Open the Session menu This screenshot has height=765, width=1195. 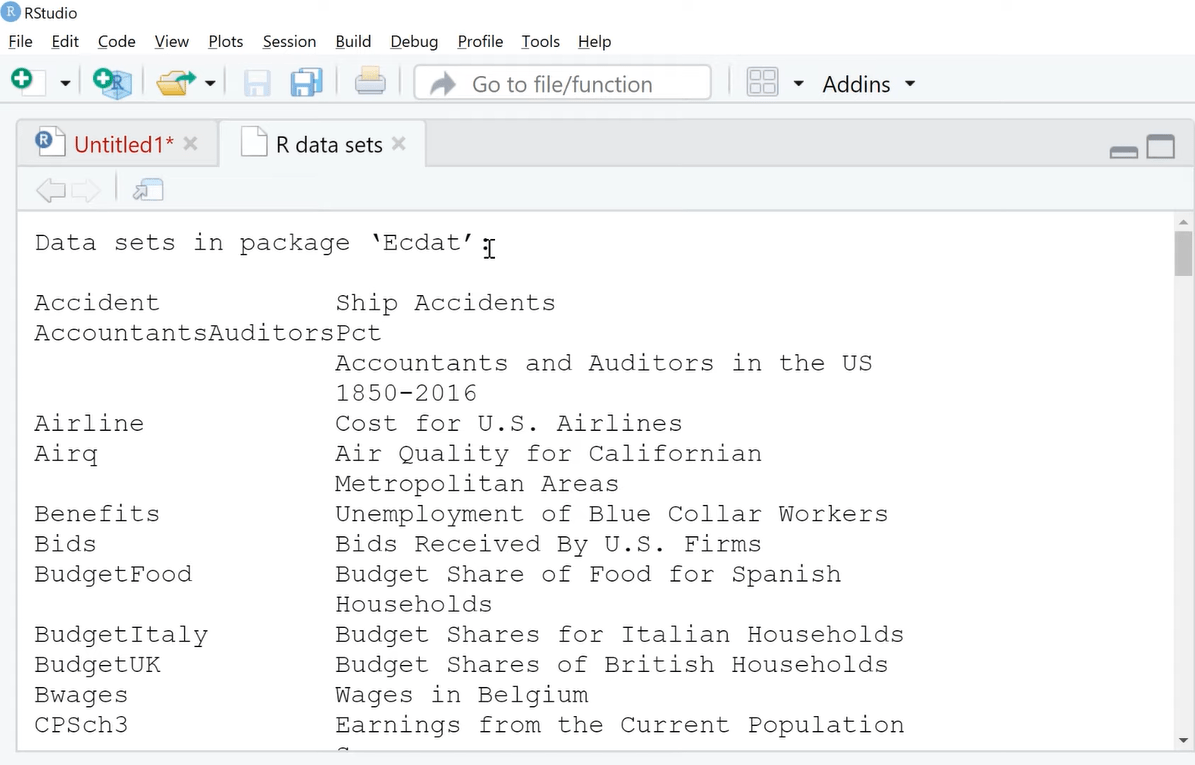tap(290, 41)
